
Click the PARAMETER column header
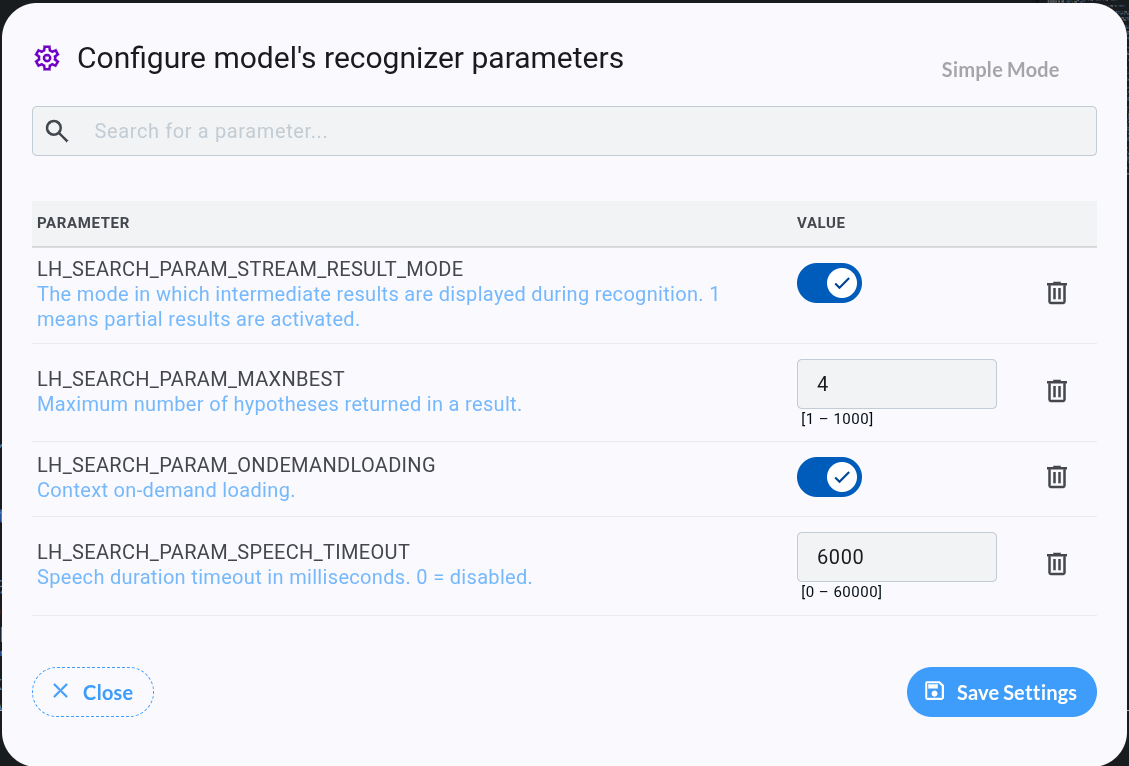pyautogui.click(x=84, y=223)
